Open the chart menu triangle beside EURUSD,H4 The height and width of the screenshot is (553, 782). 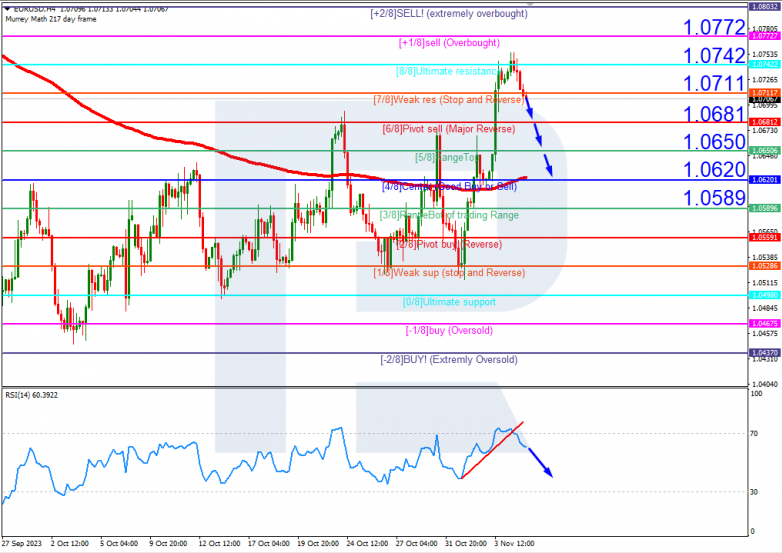pos(8,9)
